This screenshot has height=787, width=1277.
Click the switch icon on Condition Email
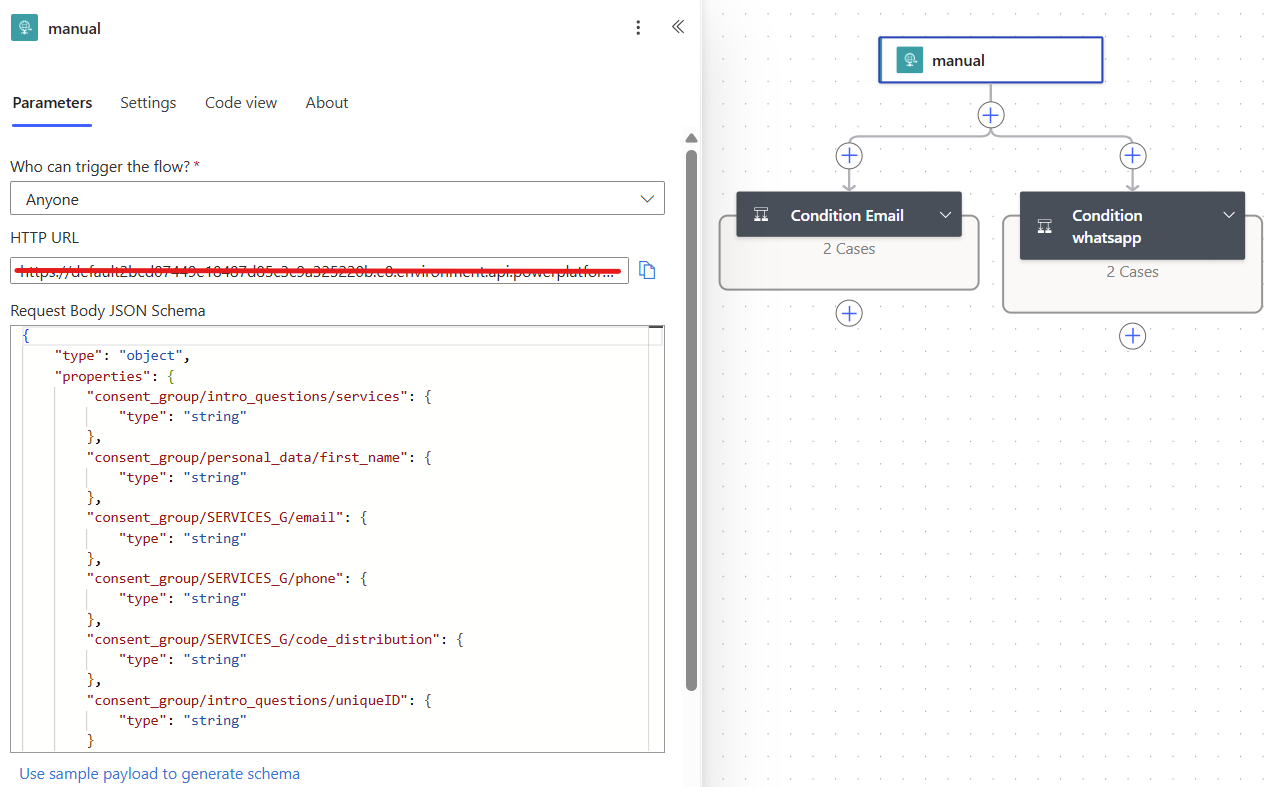point(761,215)
